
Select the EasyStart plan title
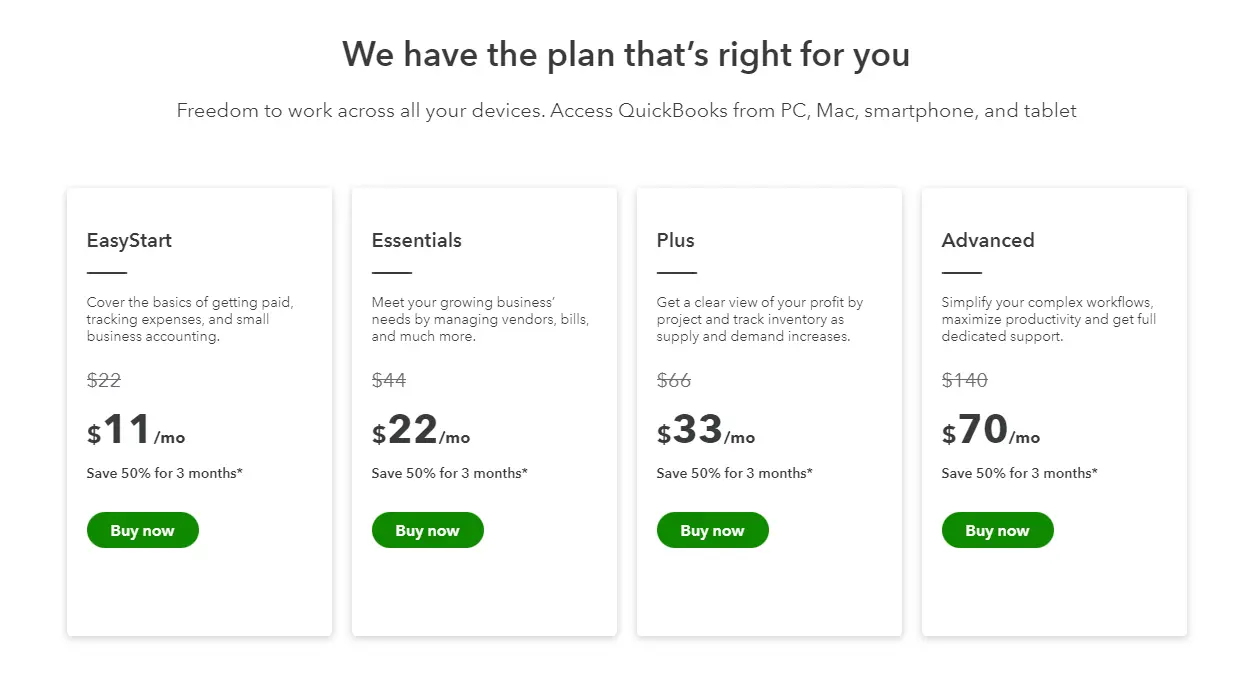pos(129,240)
